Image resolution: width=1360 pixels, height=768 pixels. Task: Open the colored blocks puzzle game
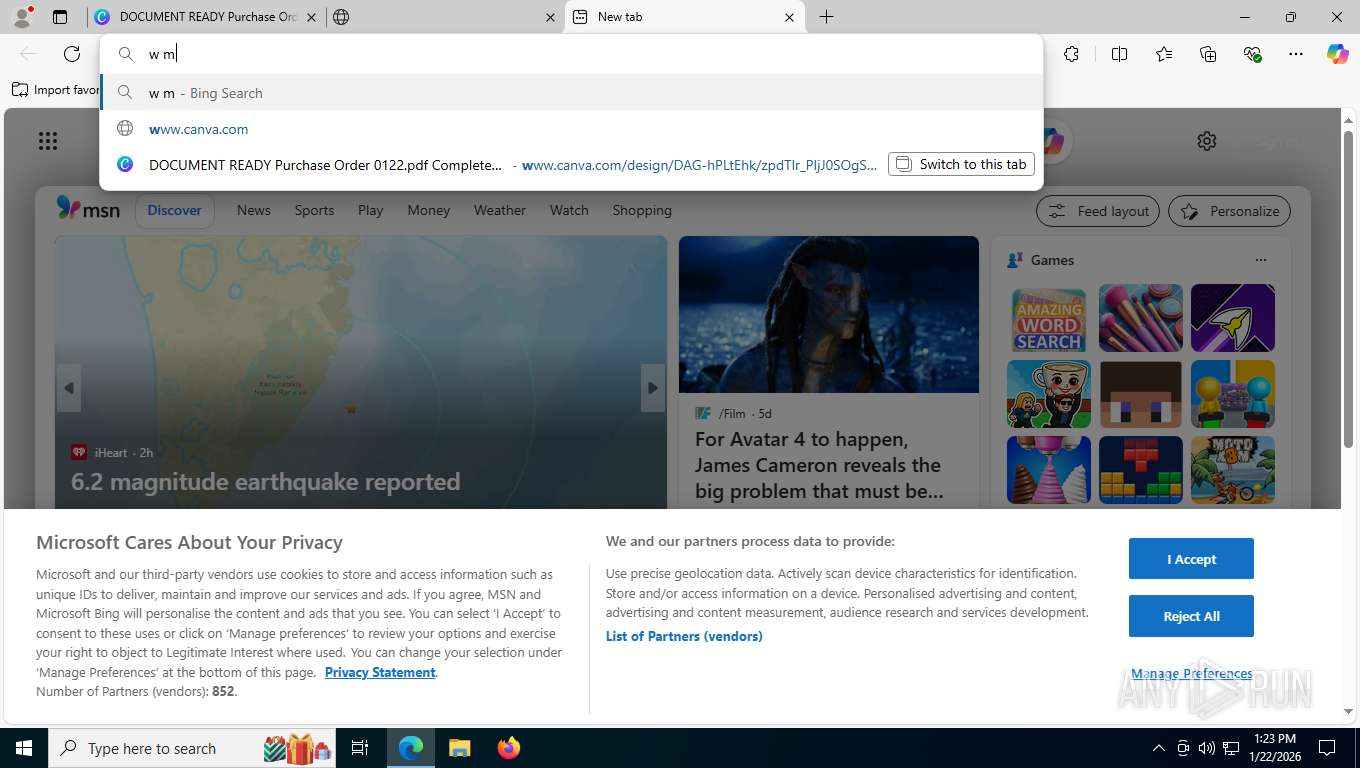1141,470
